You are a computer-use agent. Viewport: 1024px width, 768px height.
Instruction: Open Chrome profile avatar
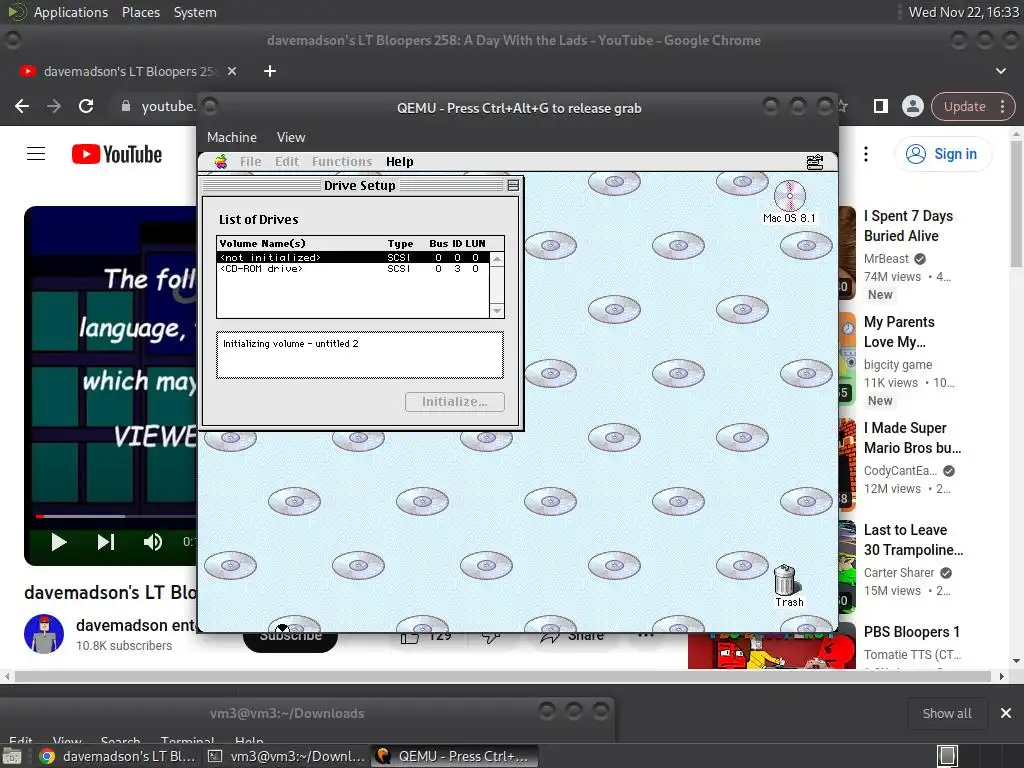tap(912, 106)
